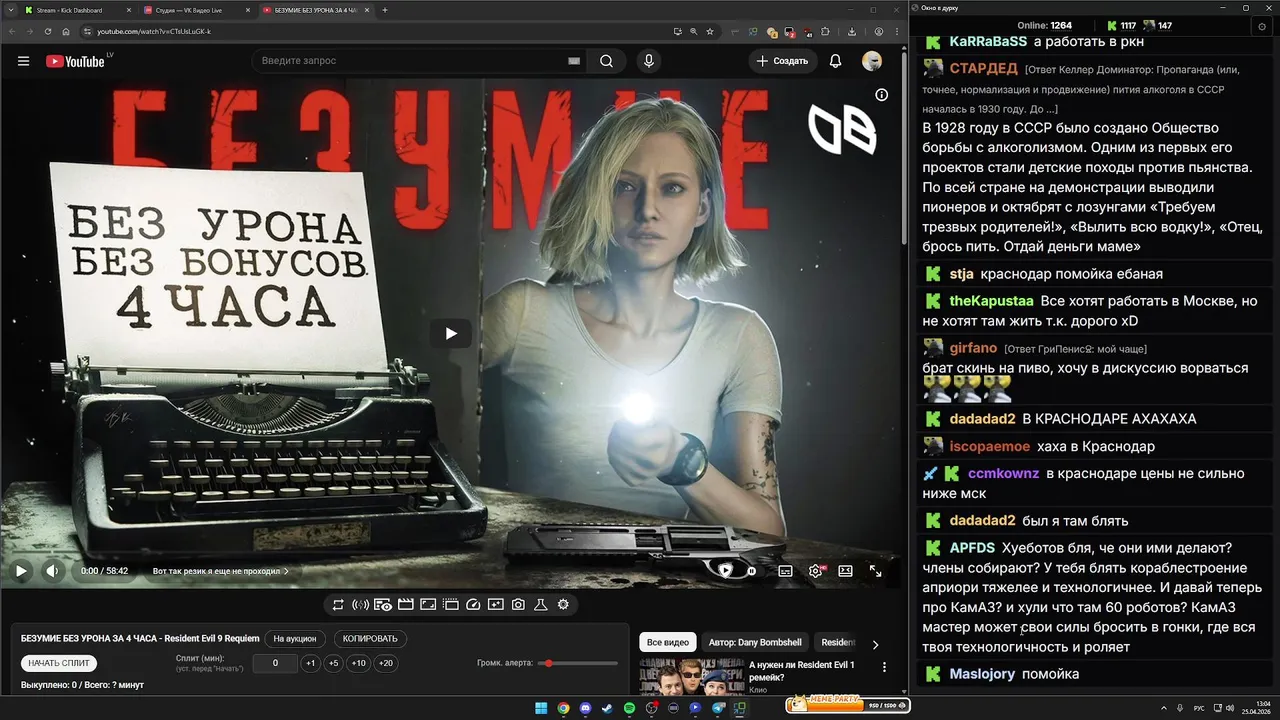Image resolution: width=1280 pixels, height=720 pixels.
Task: Play the video with the center play button
Action: [451, 333]
